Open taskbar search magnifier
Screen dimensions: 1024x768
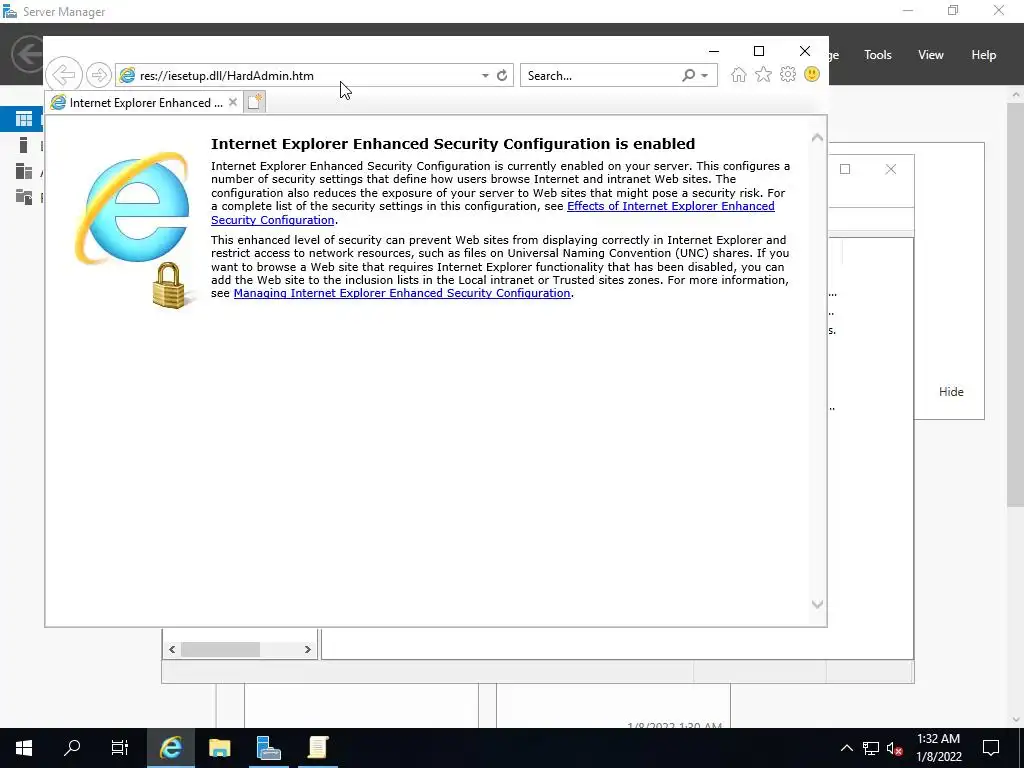[72, 748]
